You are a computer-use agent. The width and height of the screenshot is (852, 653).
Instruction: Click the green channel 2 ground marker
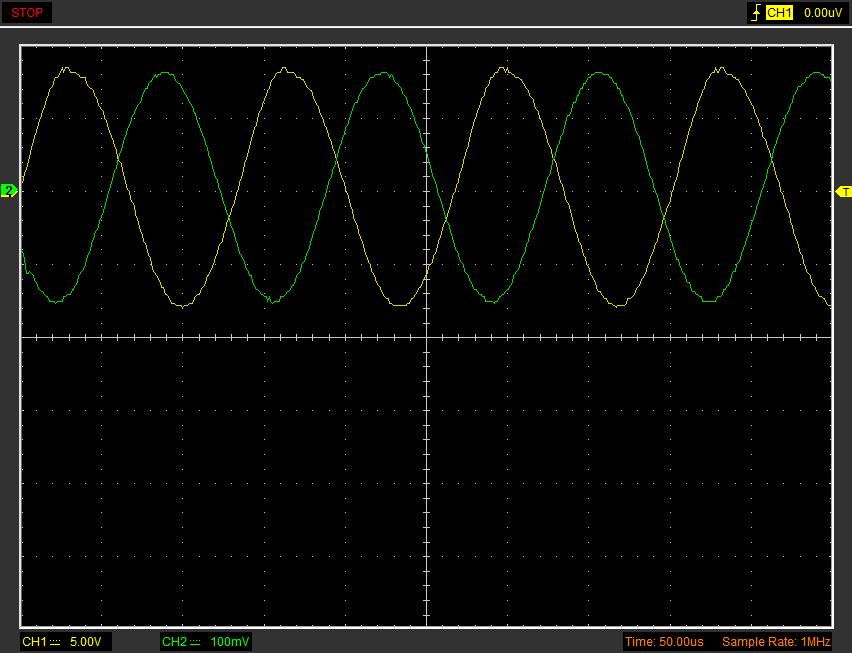click(9, 190)
